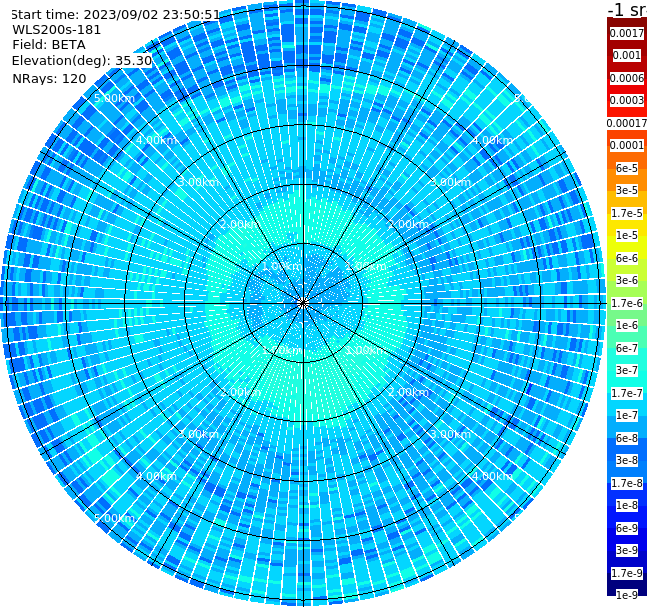Image resolution: width=647 pixels, height=607 pixels.
Task: Select the '3.00km' label in the lower-right quadrant
Action: [451, 434]
